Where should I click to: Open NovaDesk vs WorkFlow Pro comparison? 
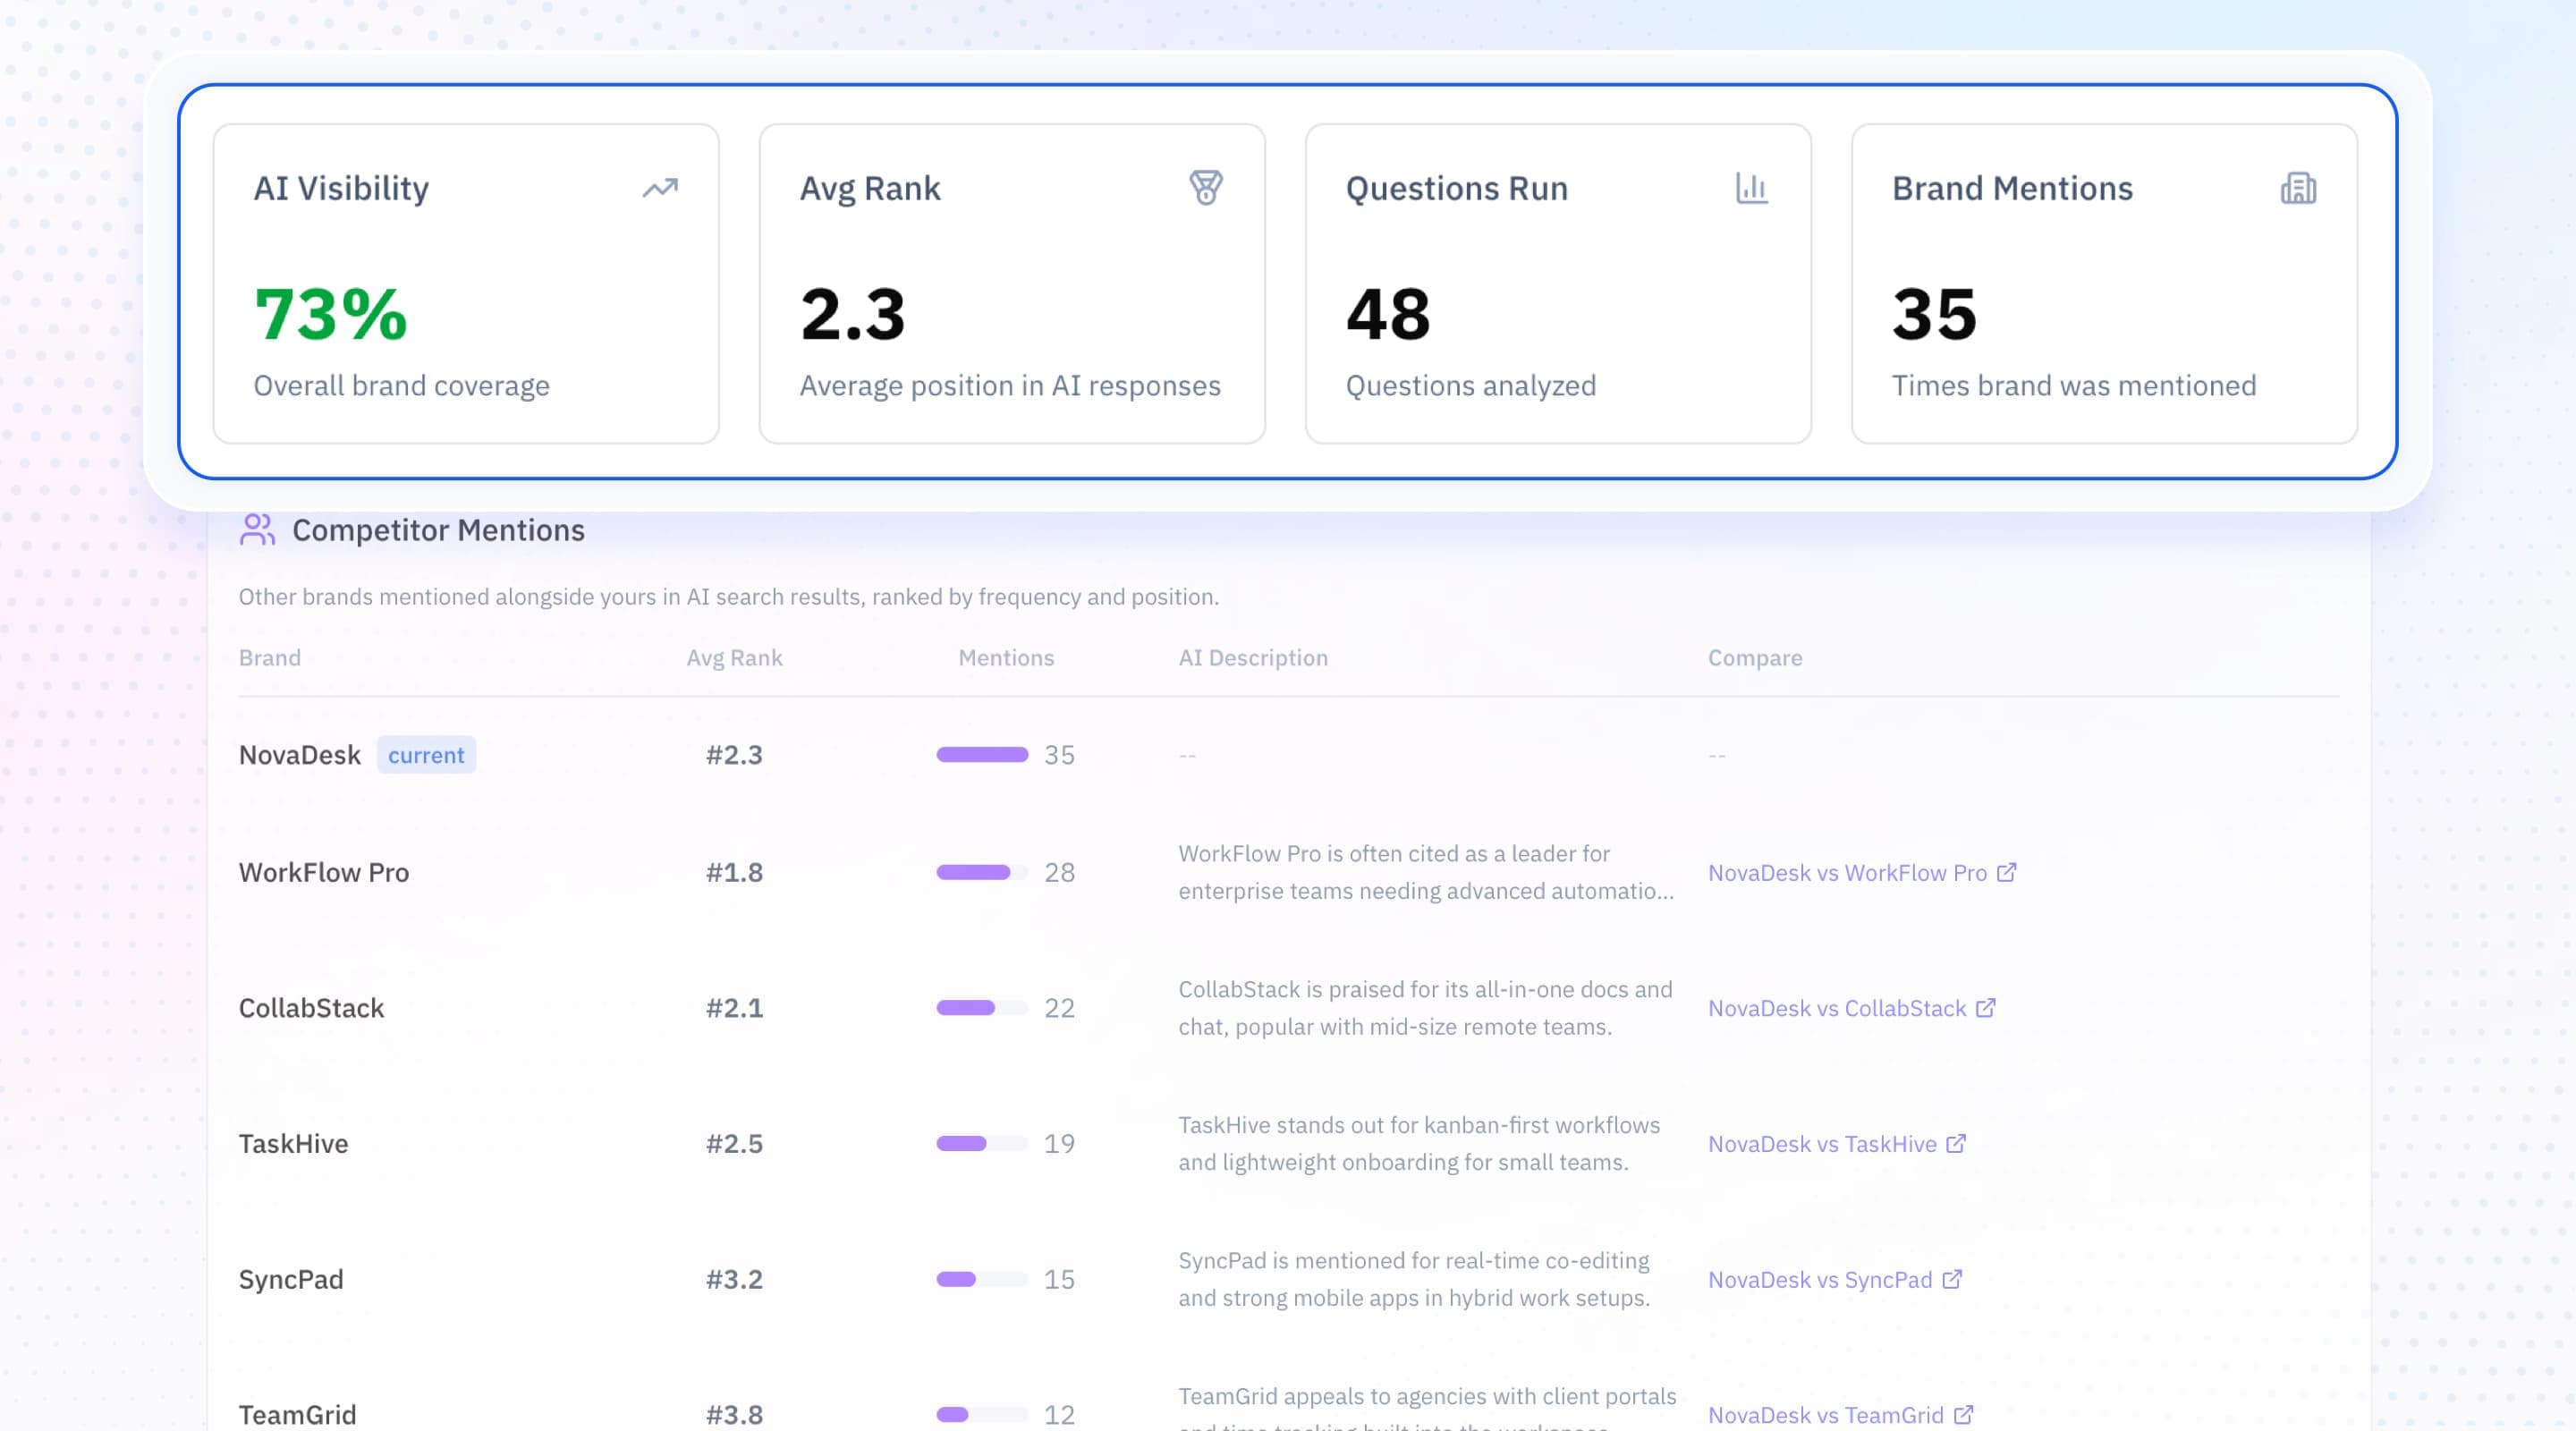tap(1847, 873)
